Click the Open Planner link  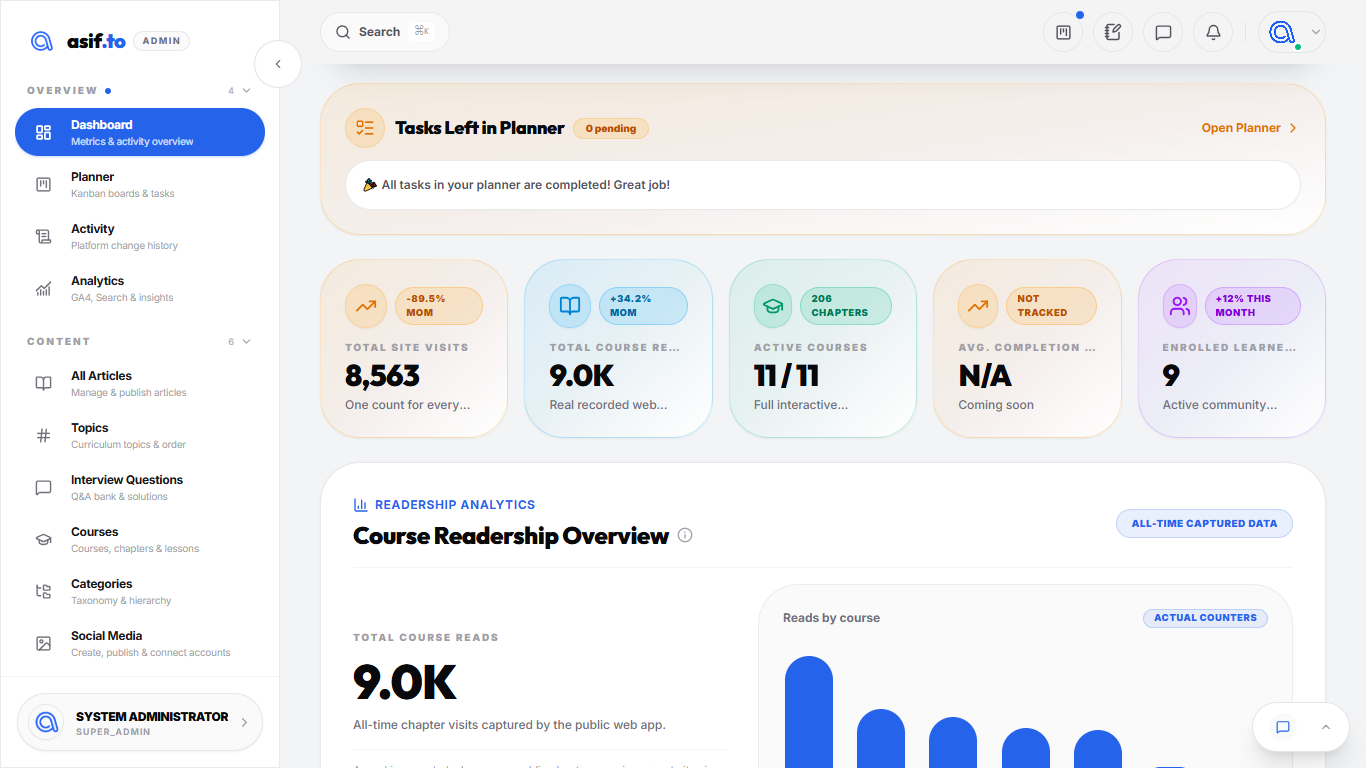(x=1249, y=128)
